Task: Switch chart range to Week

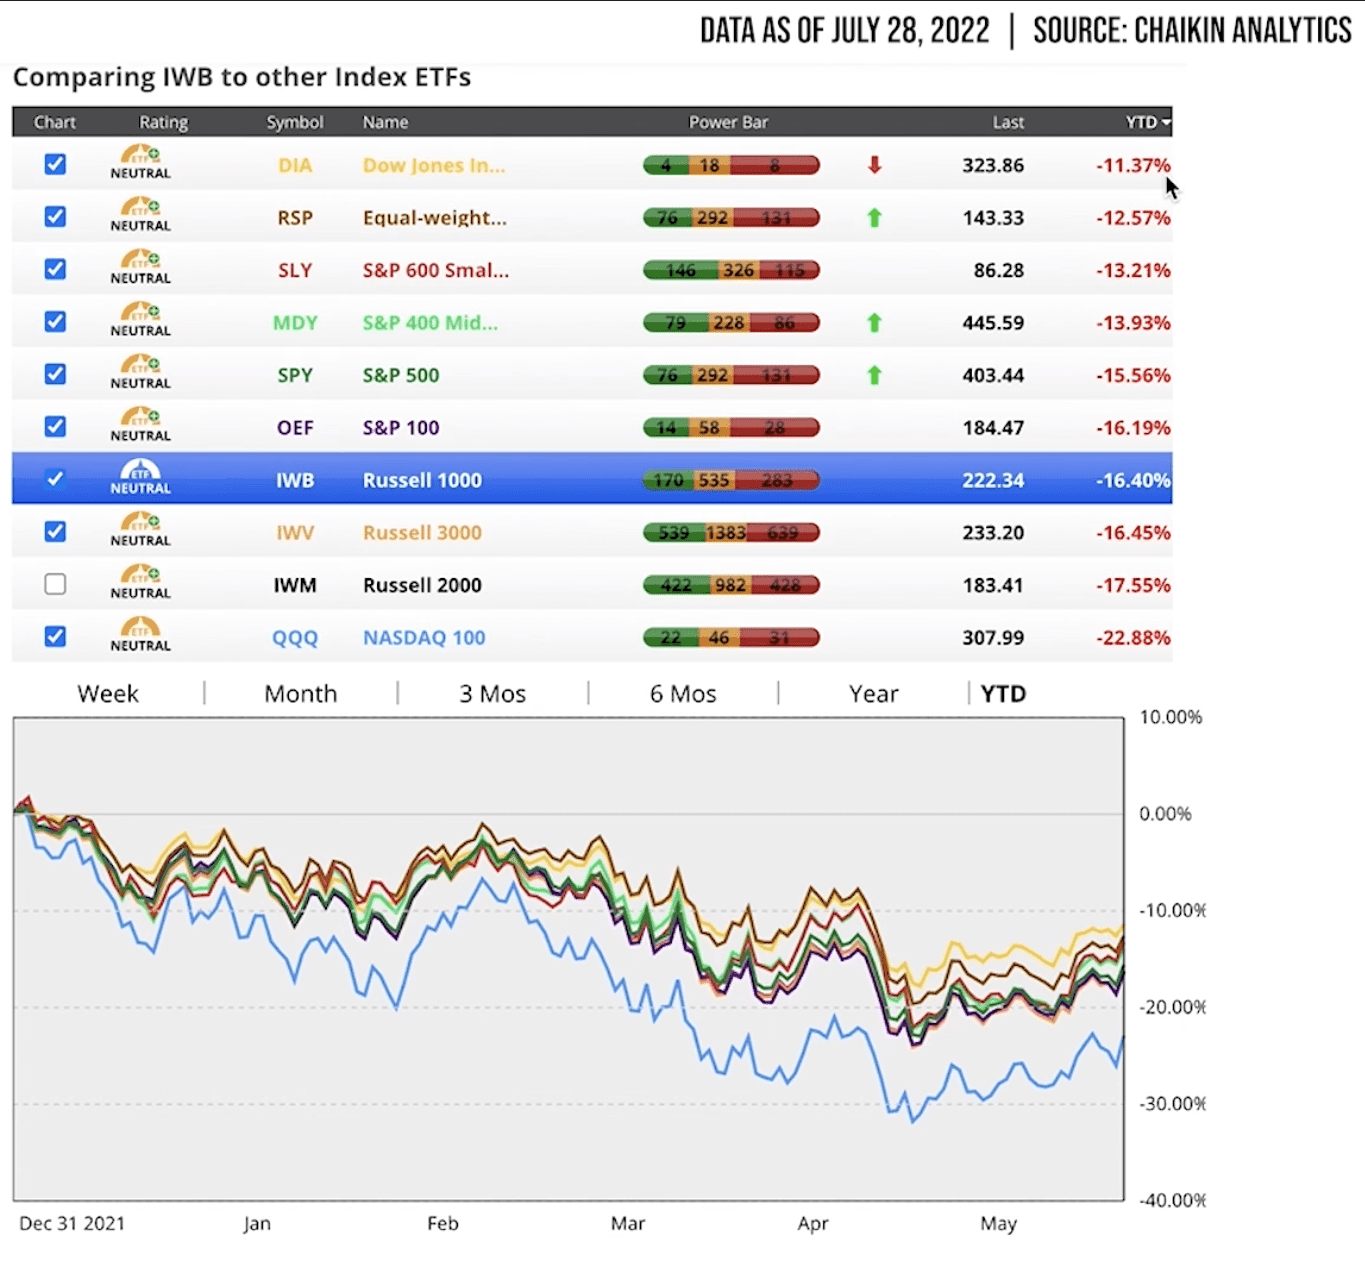Action: (108, 693)
